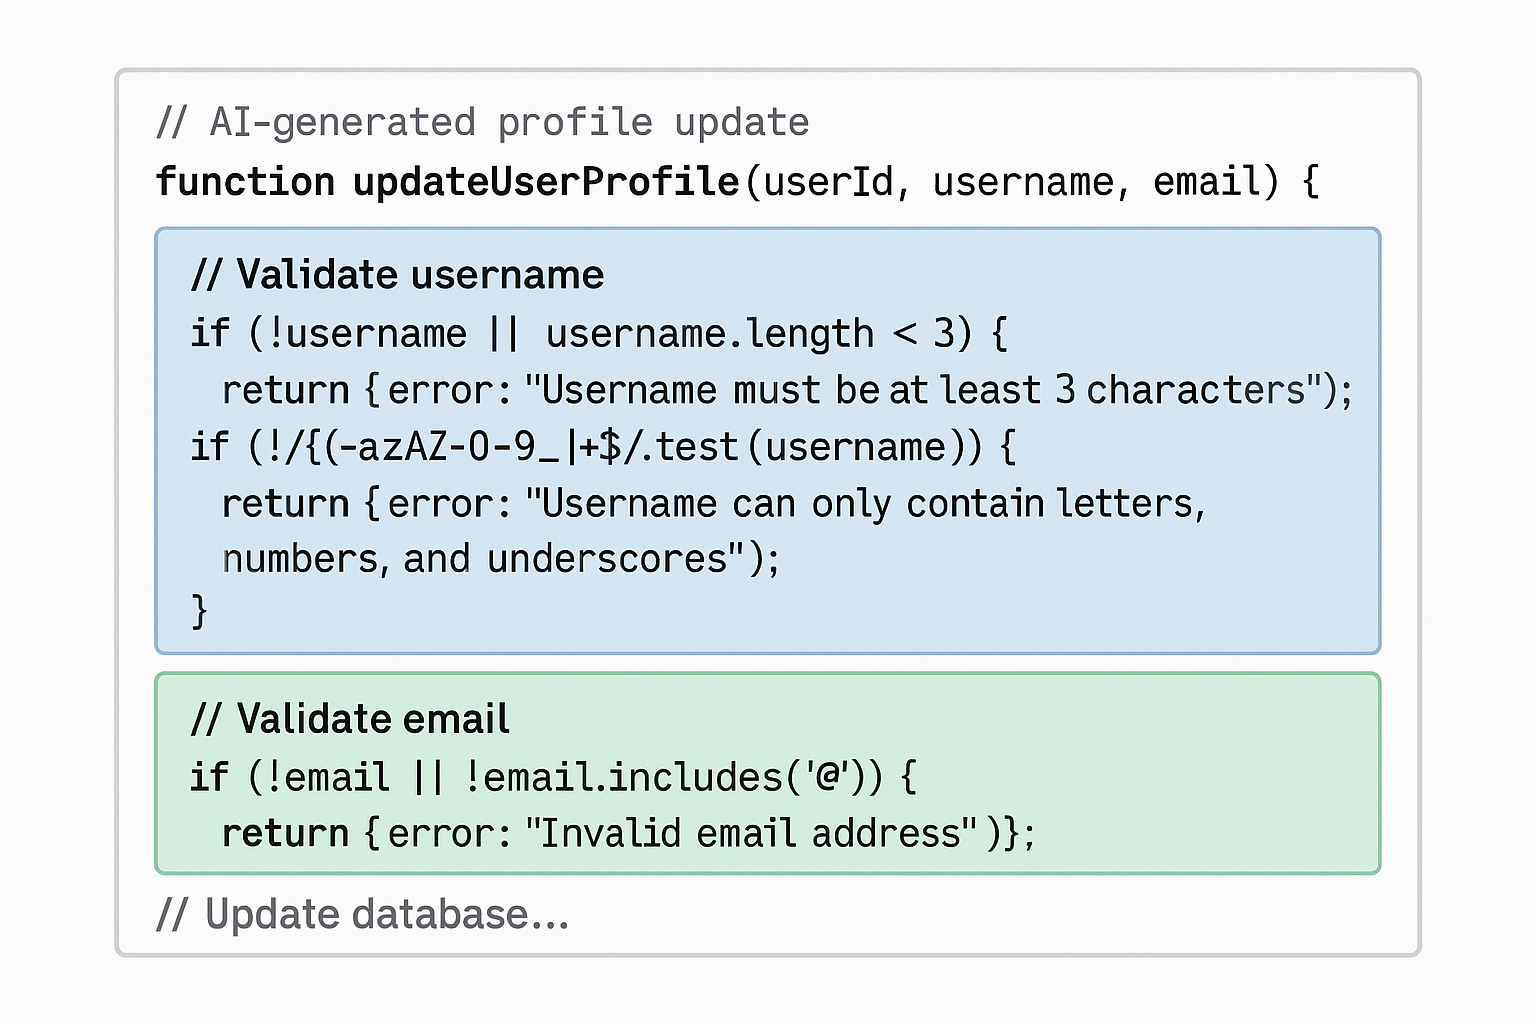Click the Validate username comment
Image resolution: width=1536 pixels, height=1024 pixels.
(x=398, y=275)
